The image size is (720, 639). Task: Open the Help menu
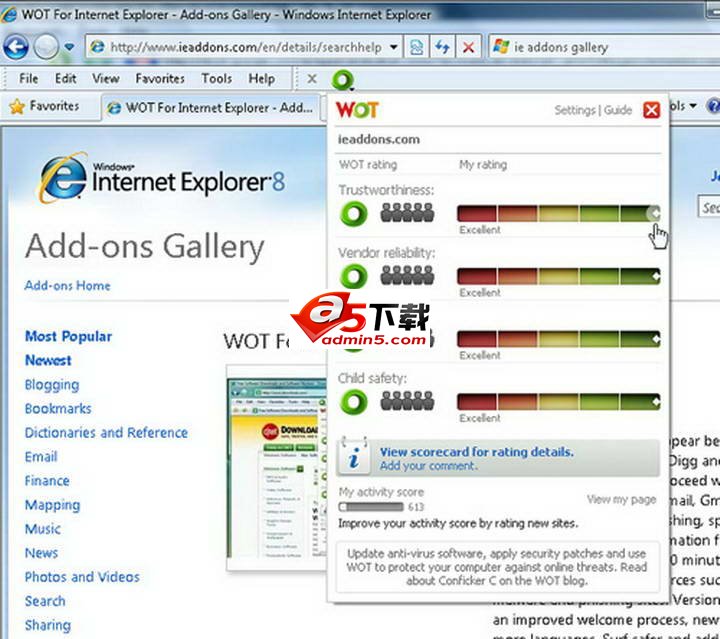[x=262, y=78]
